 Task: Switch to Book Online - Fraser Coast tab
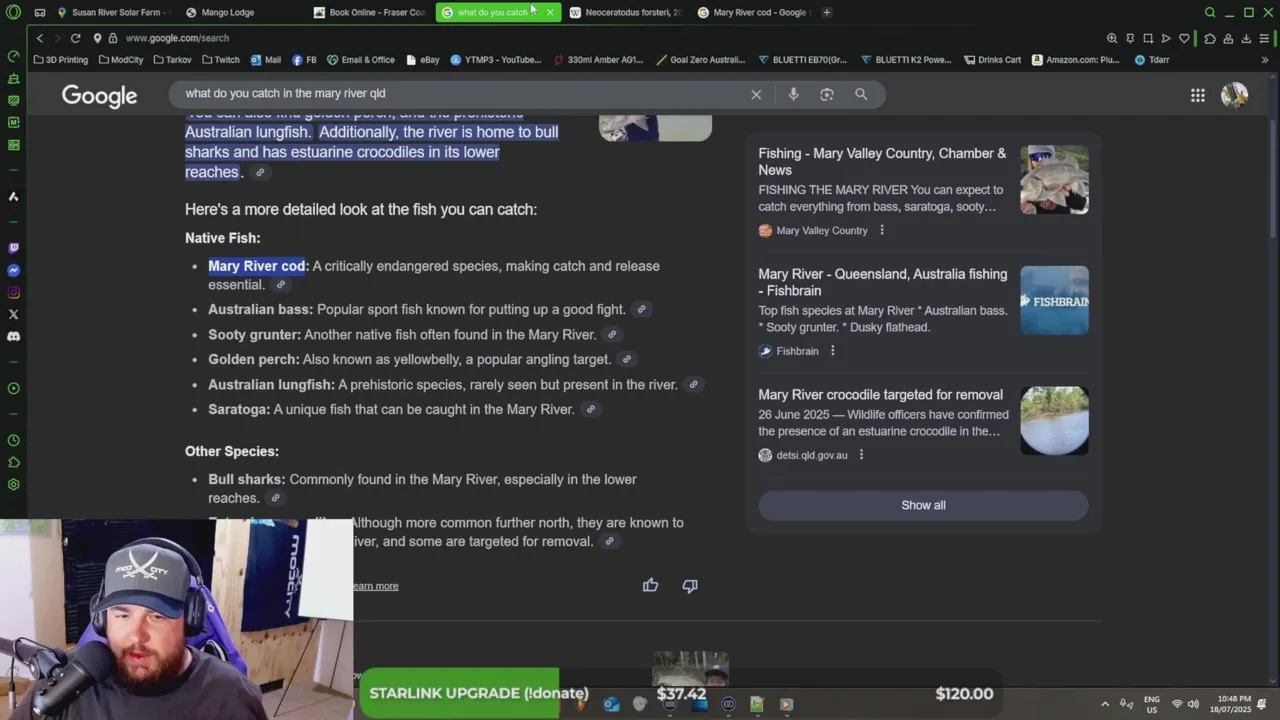pyautogui.click(x=368, y=12)
